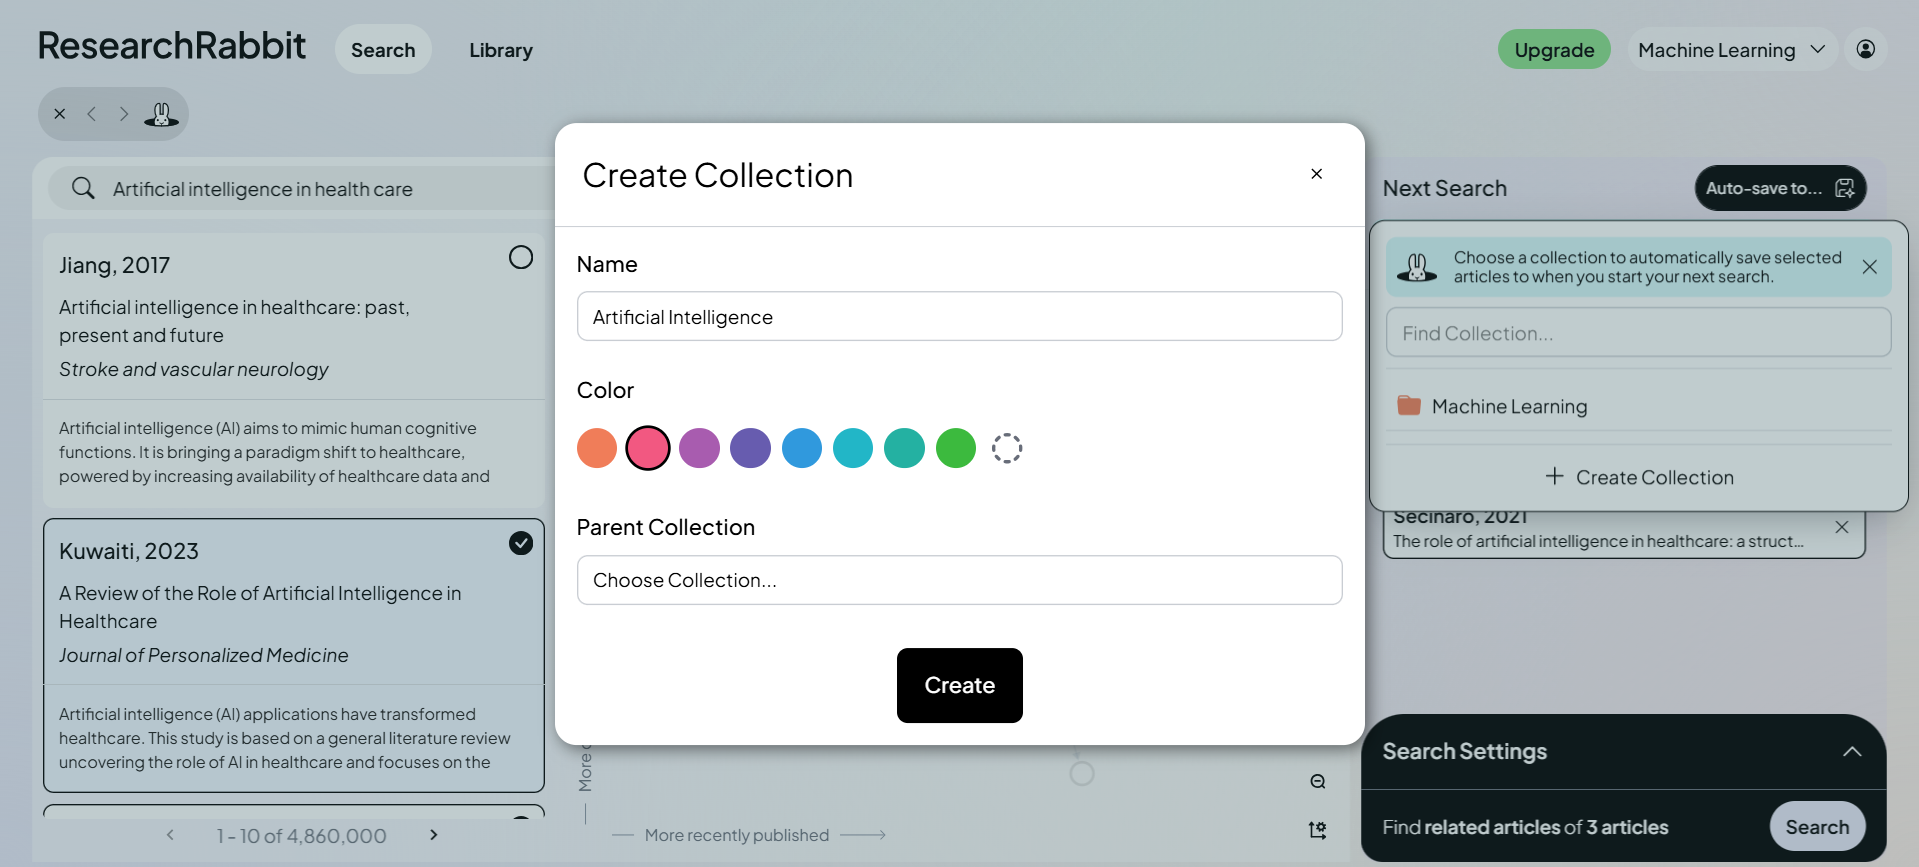This screenshot has height=867, width=1919.
Task: Click Auto-save to... button
Action: (x=1780, y=188)
